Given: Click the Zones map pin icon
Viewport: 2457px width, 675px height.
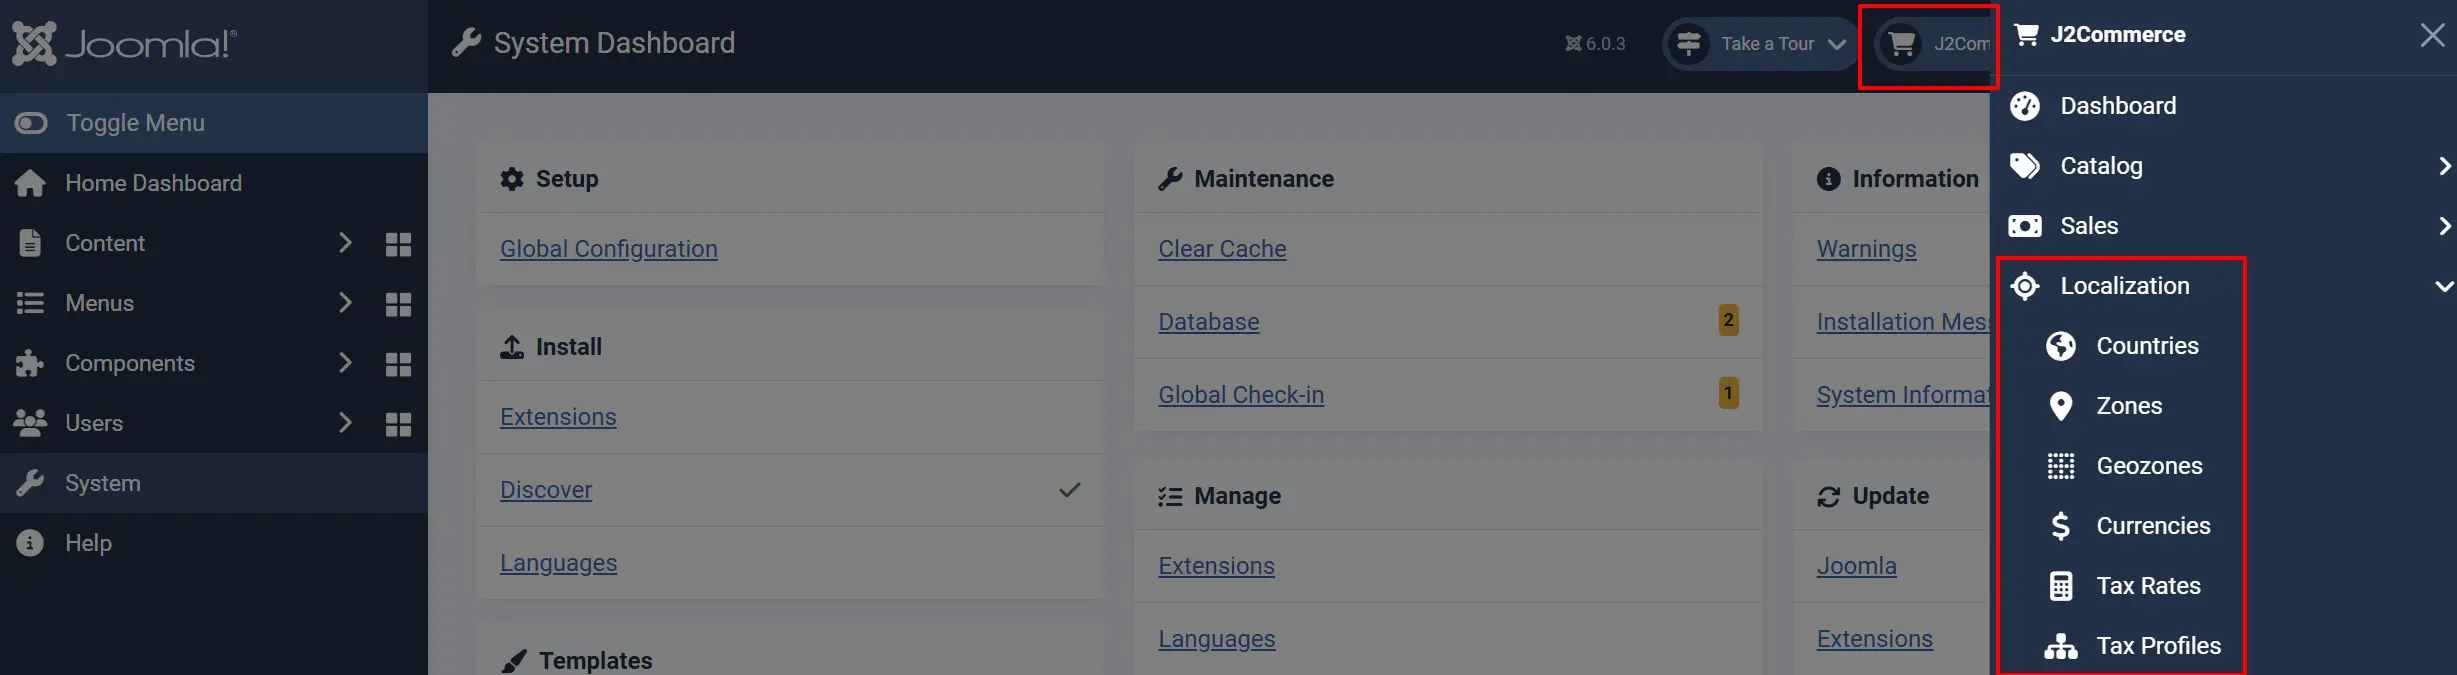Looking at the screenshot, I should (2061, 406).
